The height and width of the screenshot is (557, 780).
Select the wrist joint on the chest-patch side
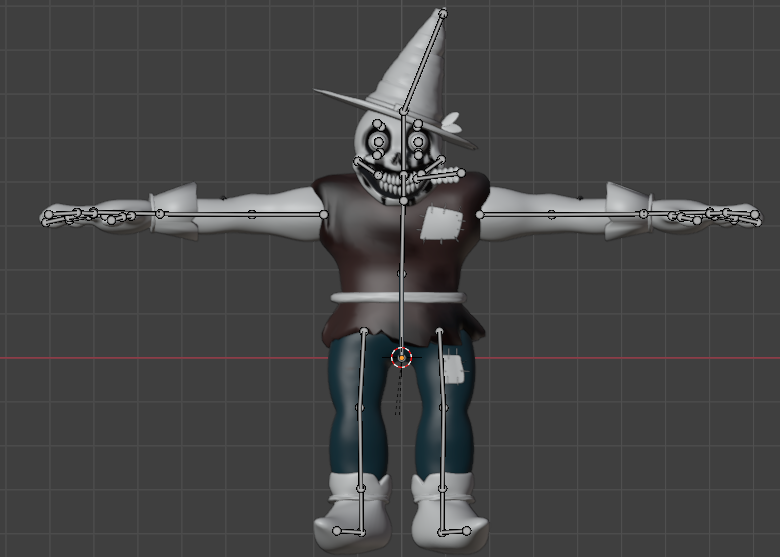[644, 214]
